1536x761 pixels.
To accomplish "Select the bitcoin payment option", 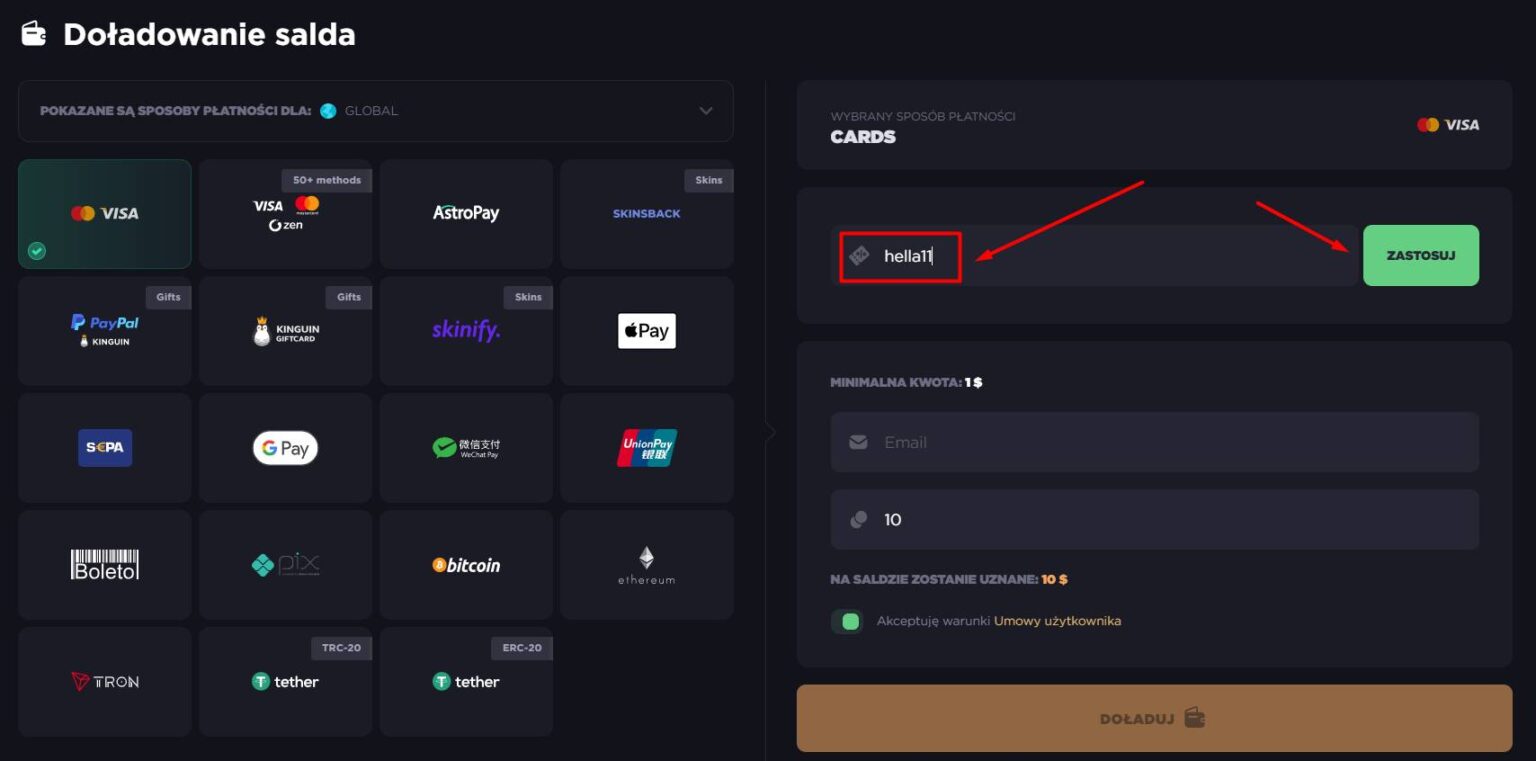I will (466, 565).
